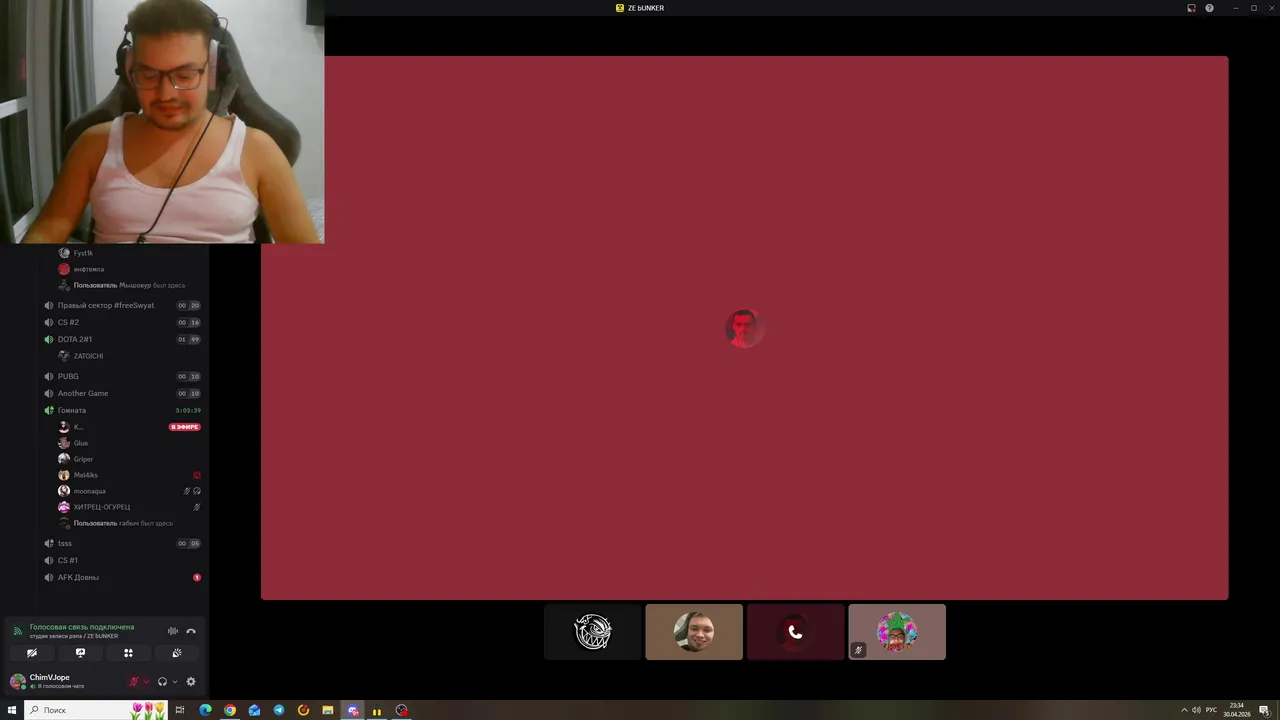
Task: Click green speaker icon beside DOTA 2#1
Action: (x=48, y=339)
